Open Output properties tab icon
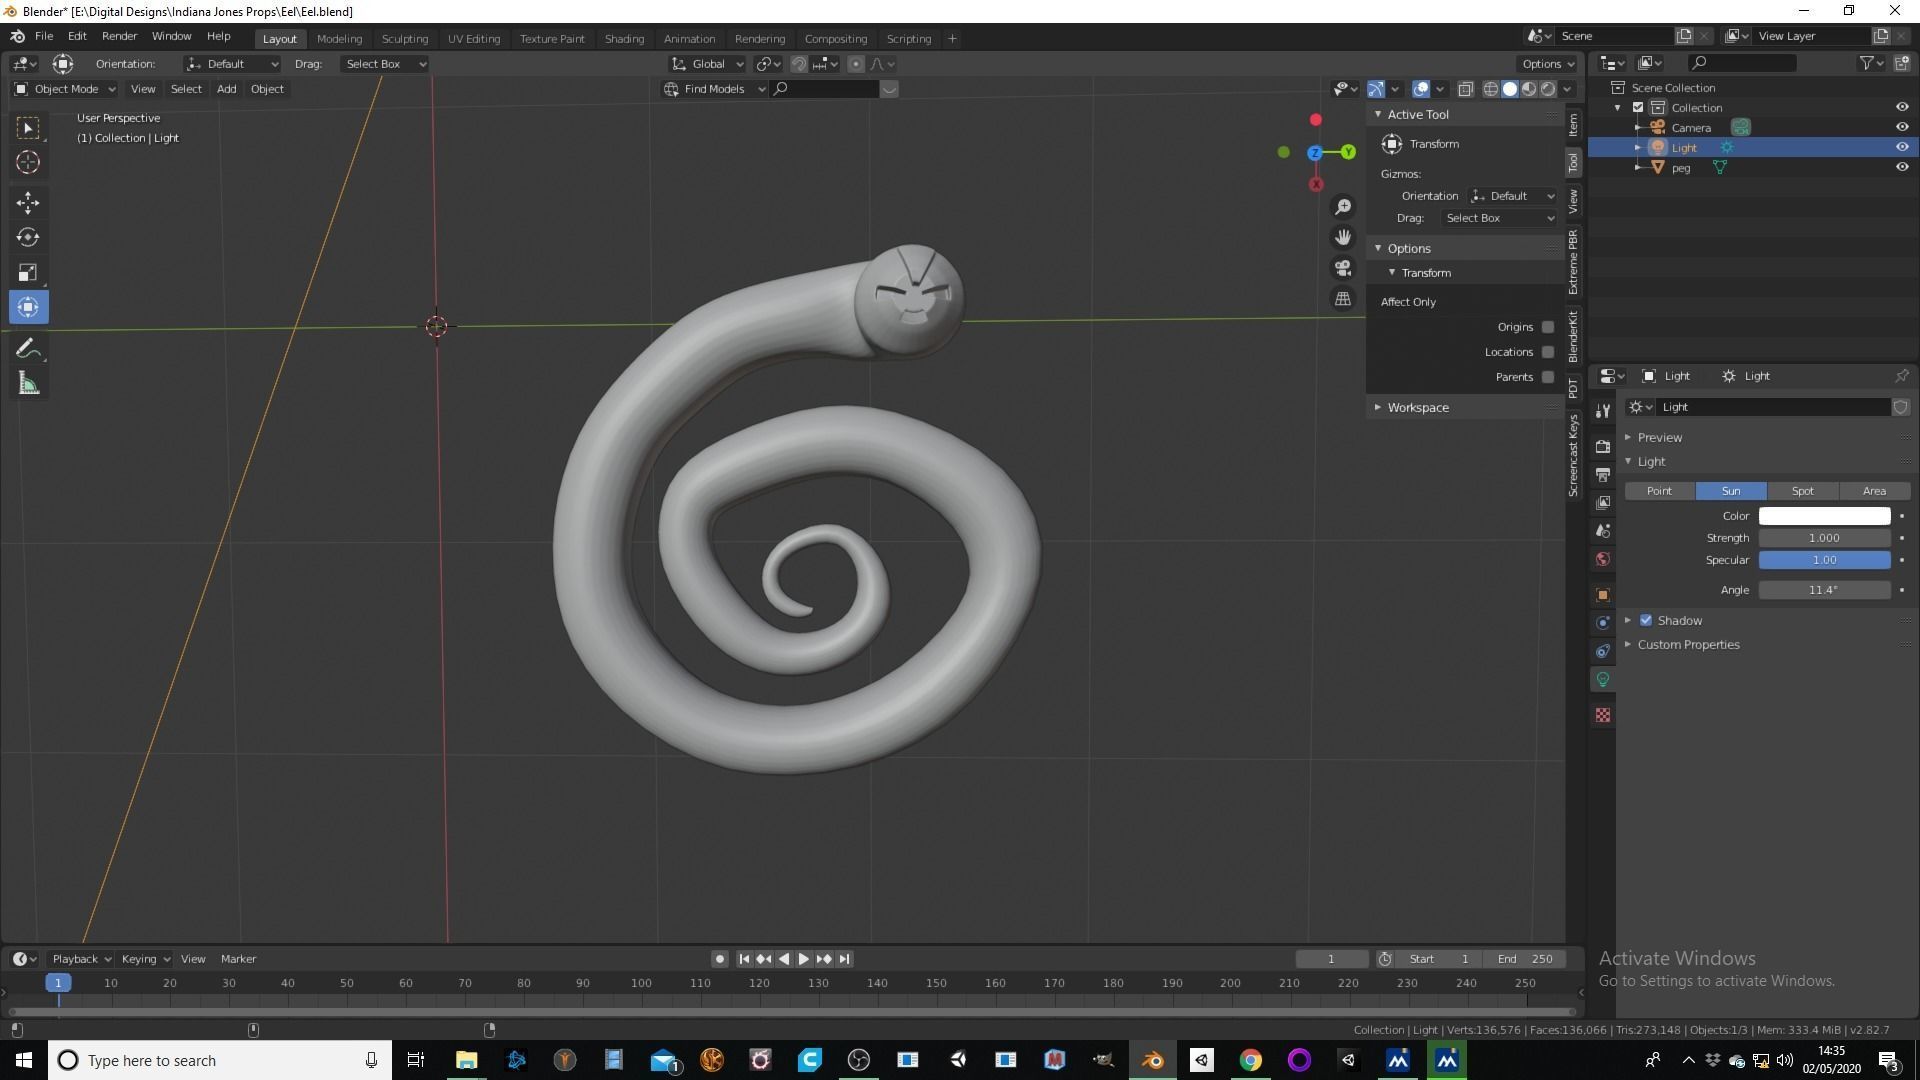The height and width of the screenshot is (1080, 1920). tap(1603, 474)
